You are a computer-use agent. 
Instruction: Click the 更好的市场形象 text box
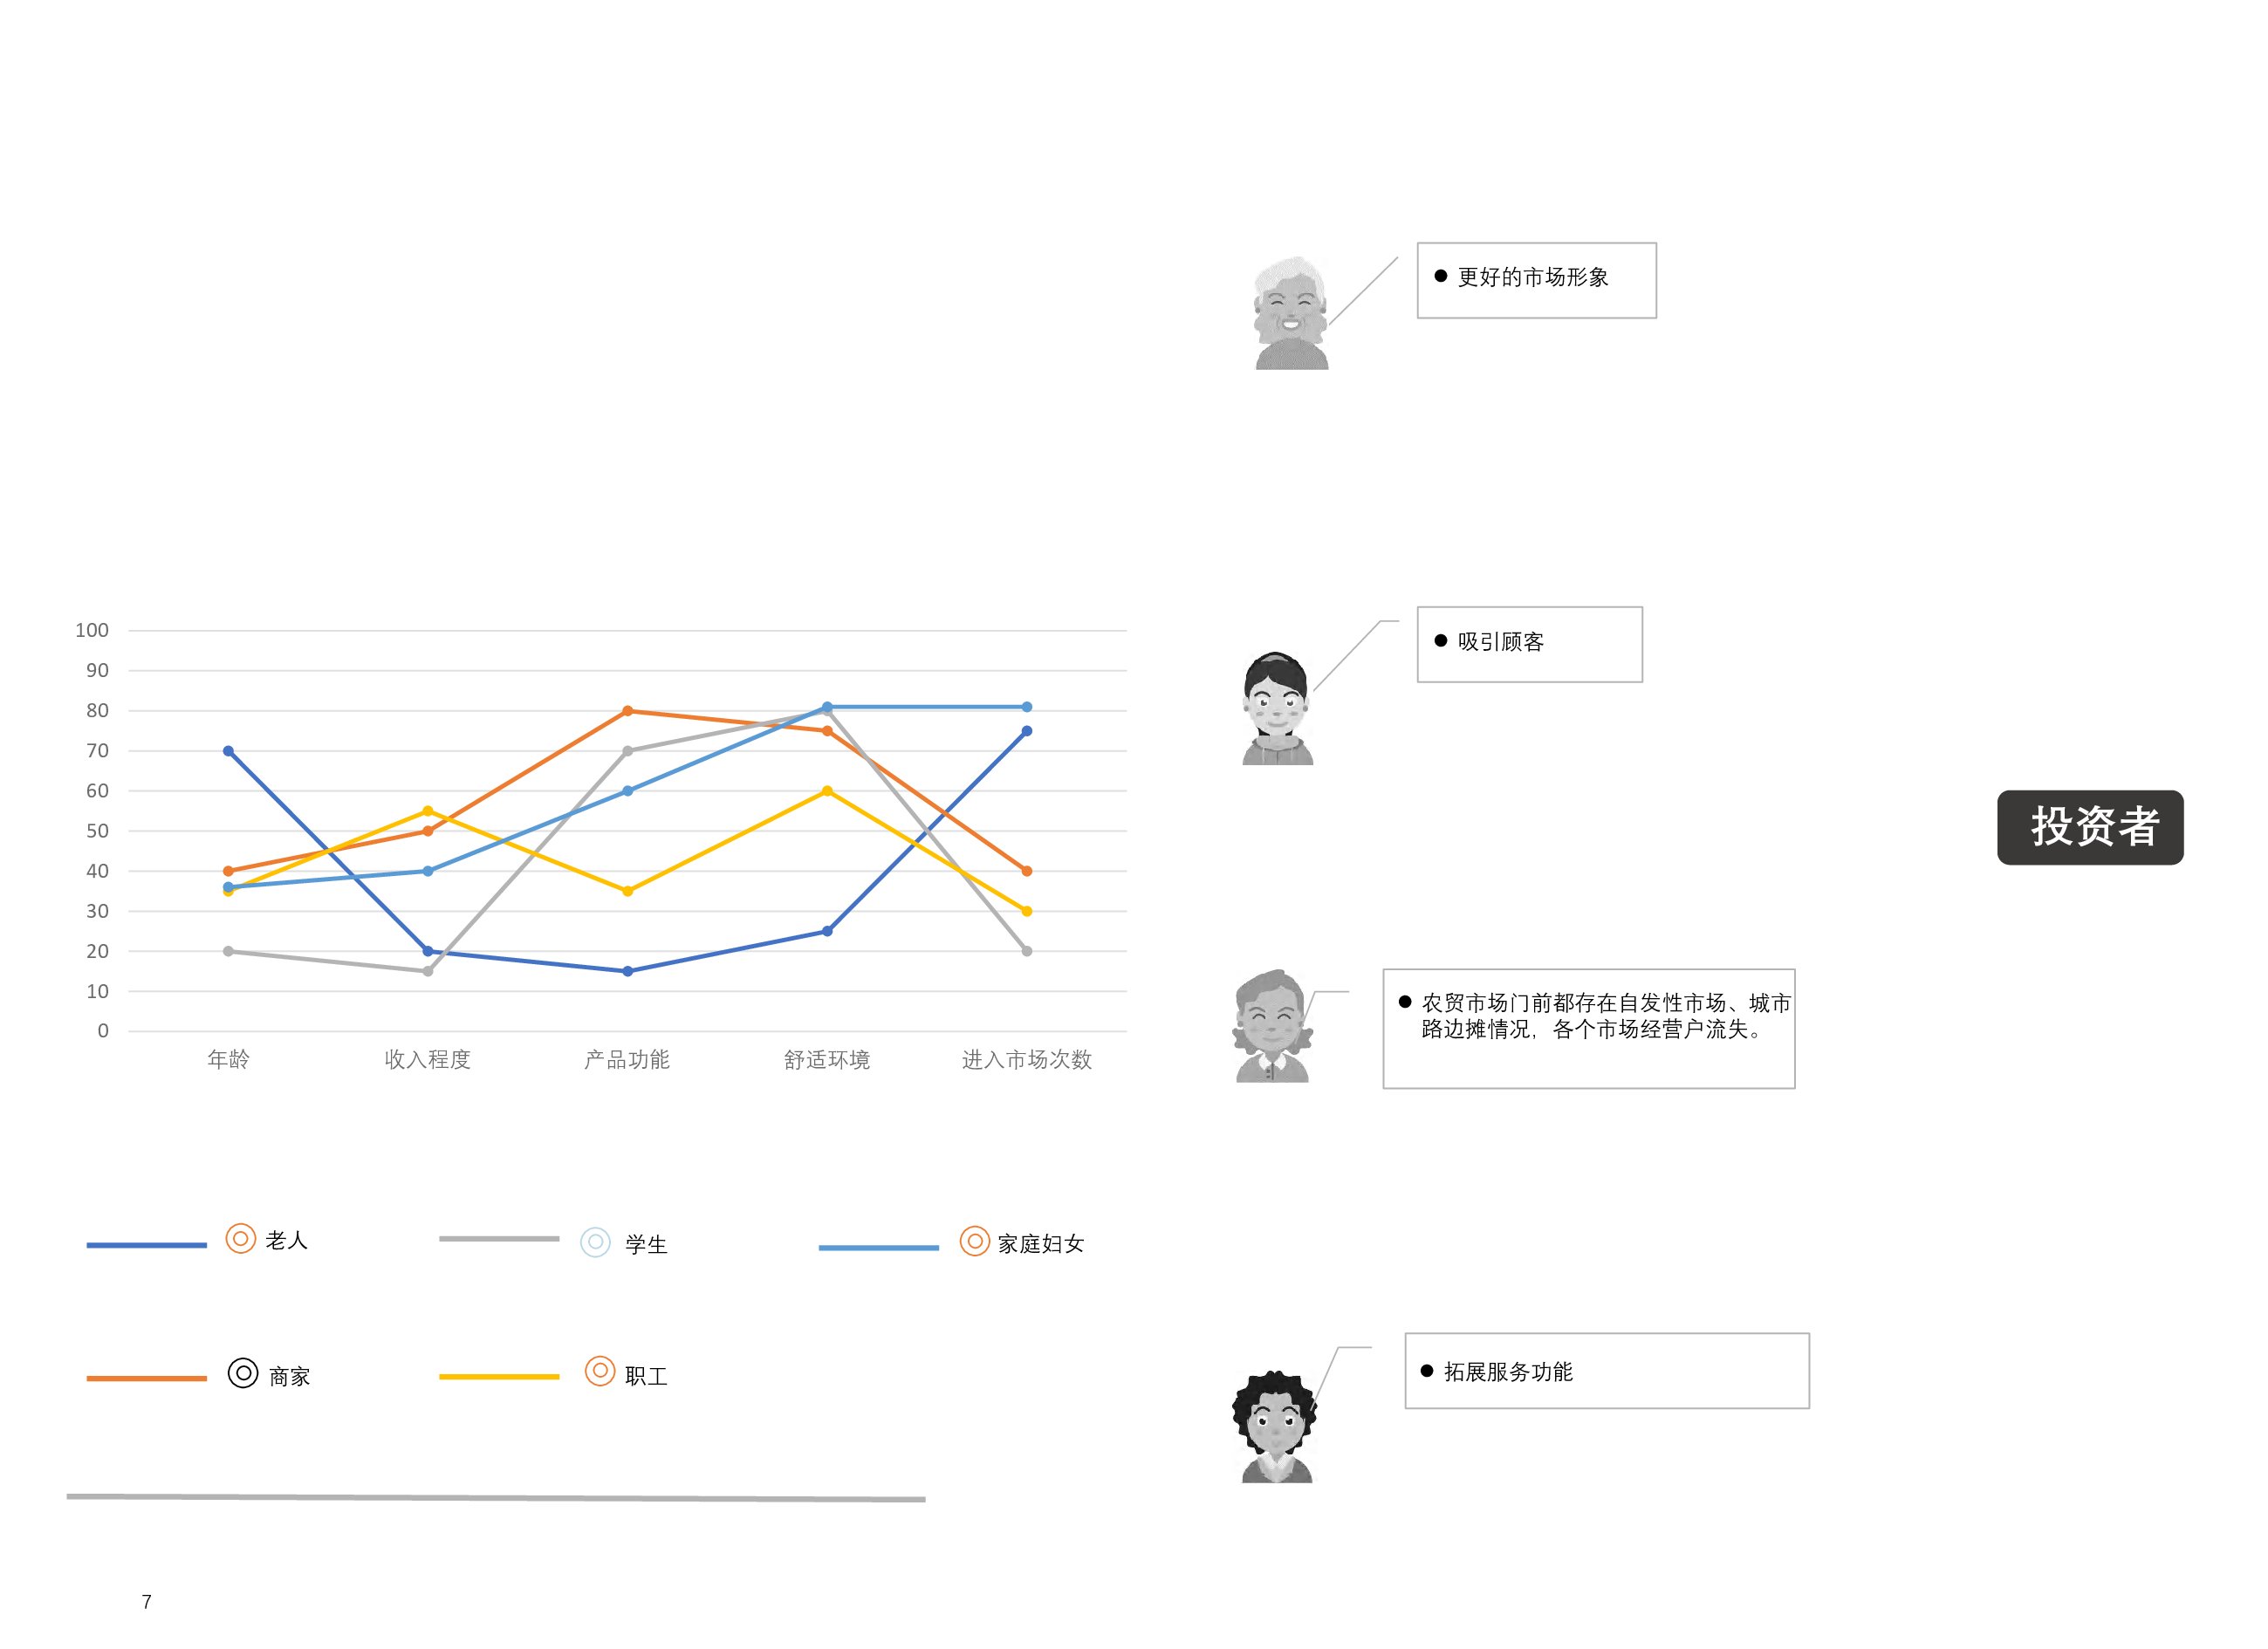tap(1536, 280)
